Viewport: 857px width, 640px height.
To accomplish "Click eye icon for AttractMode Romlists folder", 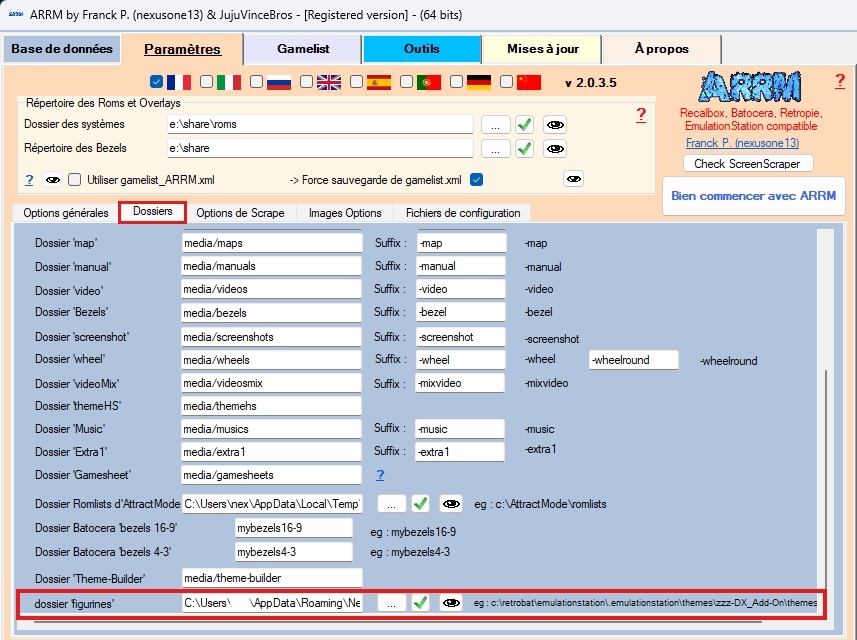I will pyautogui.click(x=451, y=504).
